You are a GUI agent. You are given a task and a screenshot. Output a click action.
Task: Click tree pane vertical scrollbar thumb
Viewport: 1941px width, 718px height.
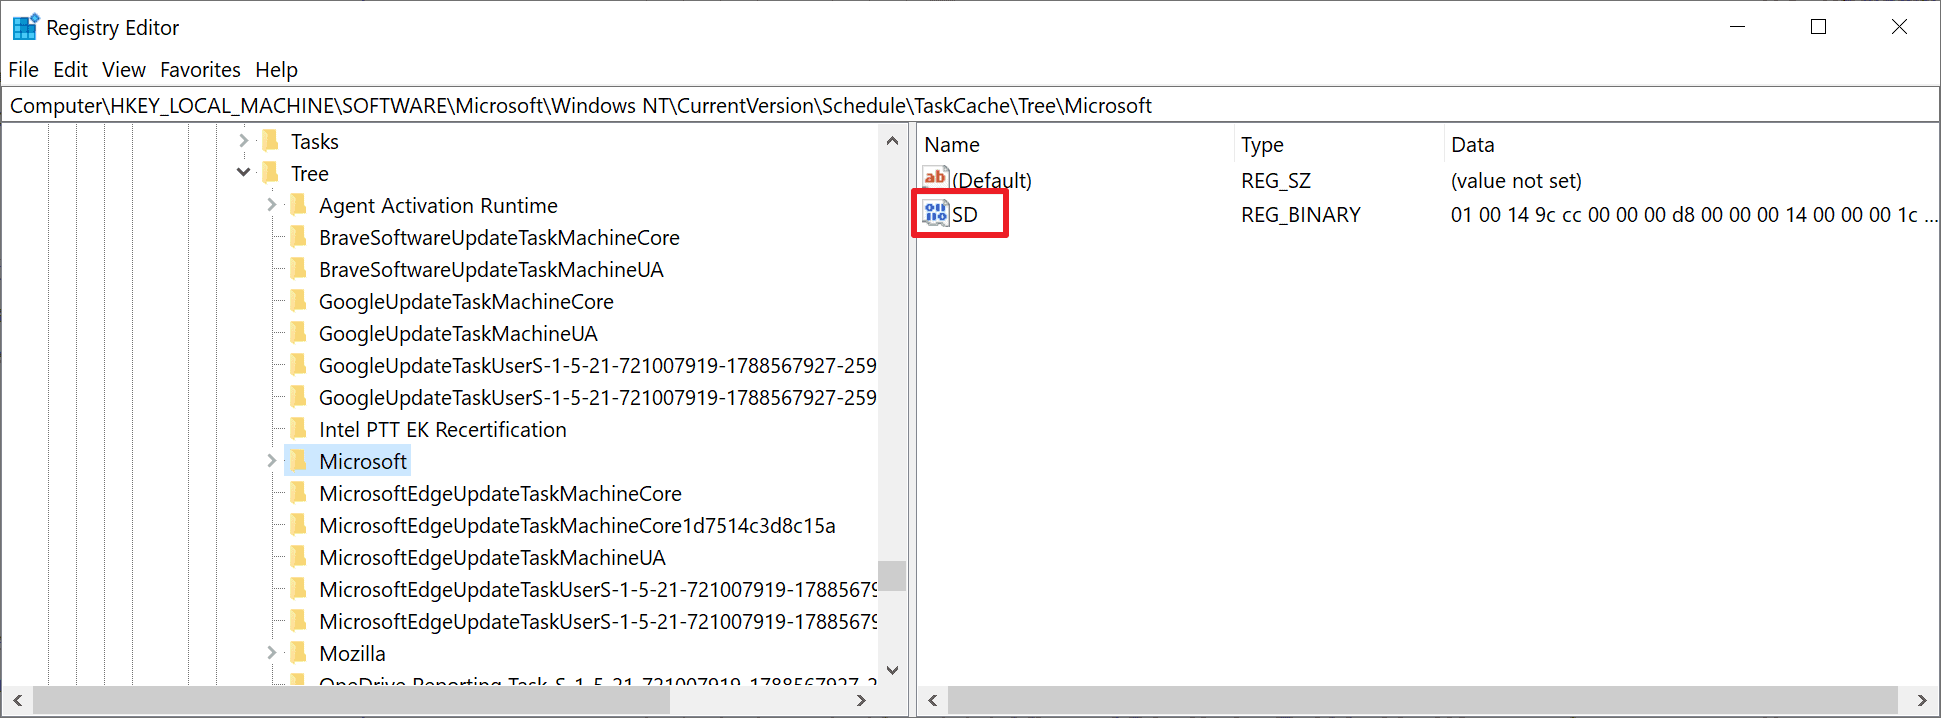point(892,576)
